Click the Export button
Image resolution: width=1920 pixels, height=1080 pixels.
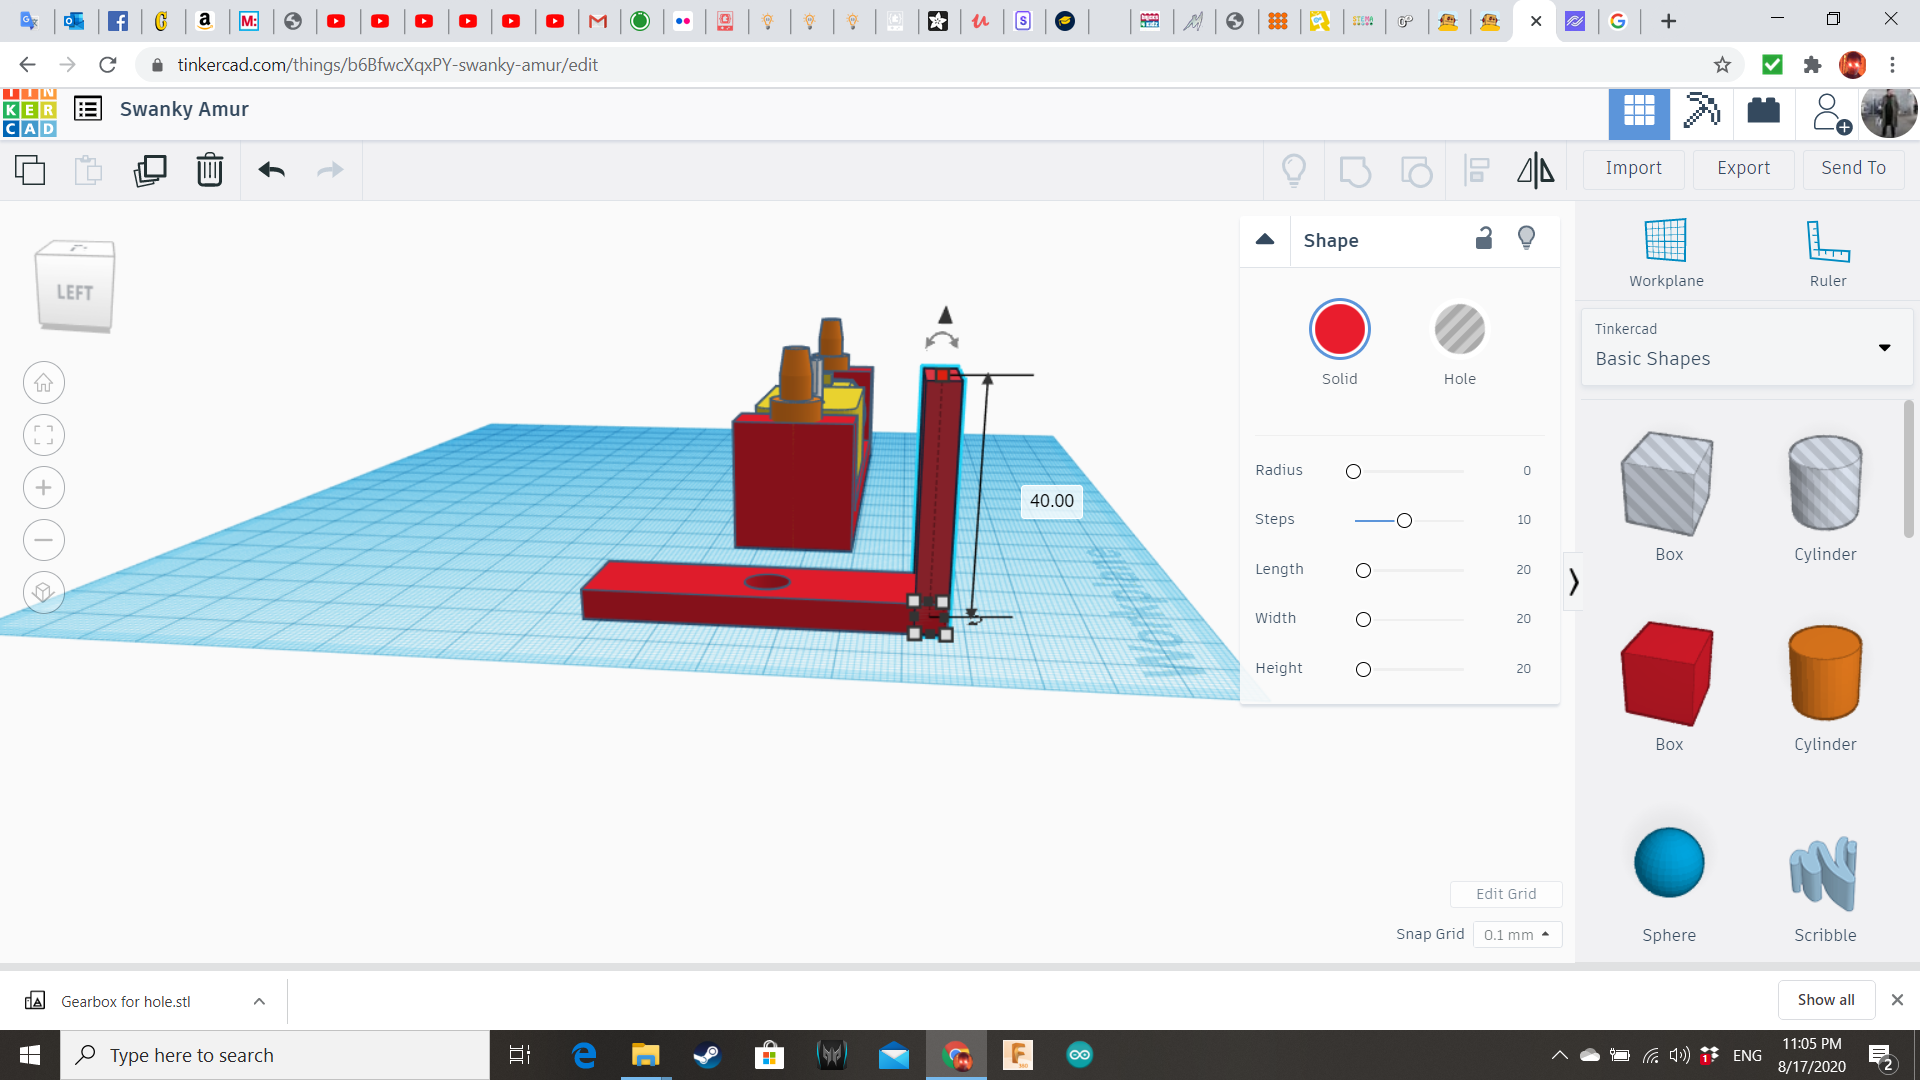(1743, 168)
